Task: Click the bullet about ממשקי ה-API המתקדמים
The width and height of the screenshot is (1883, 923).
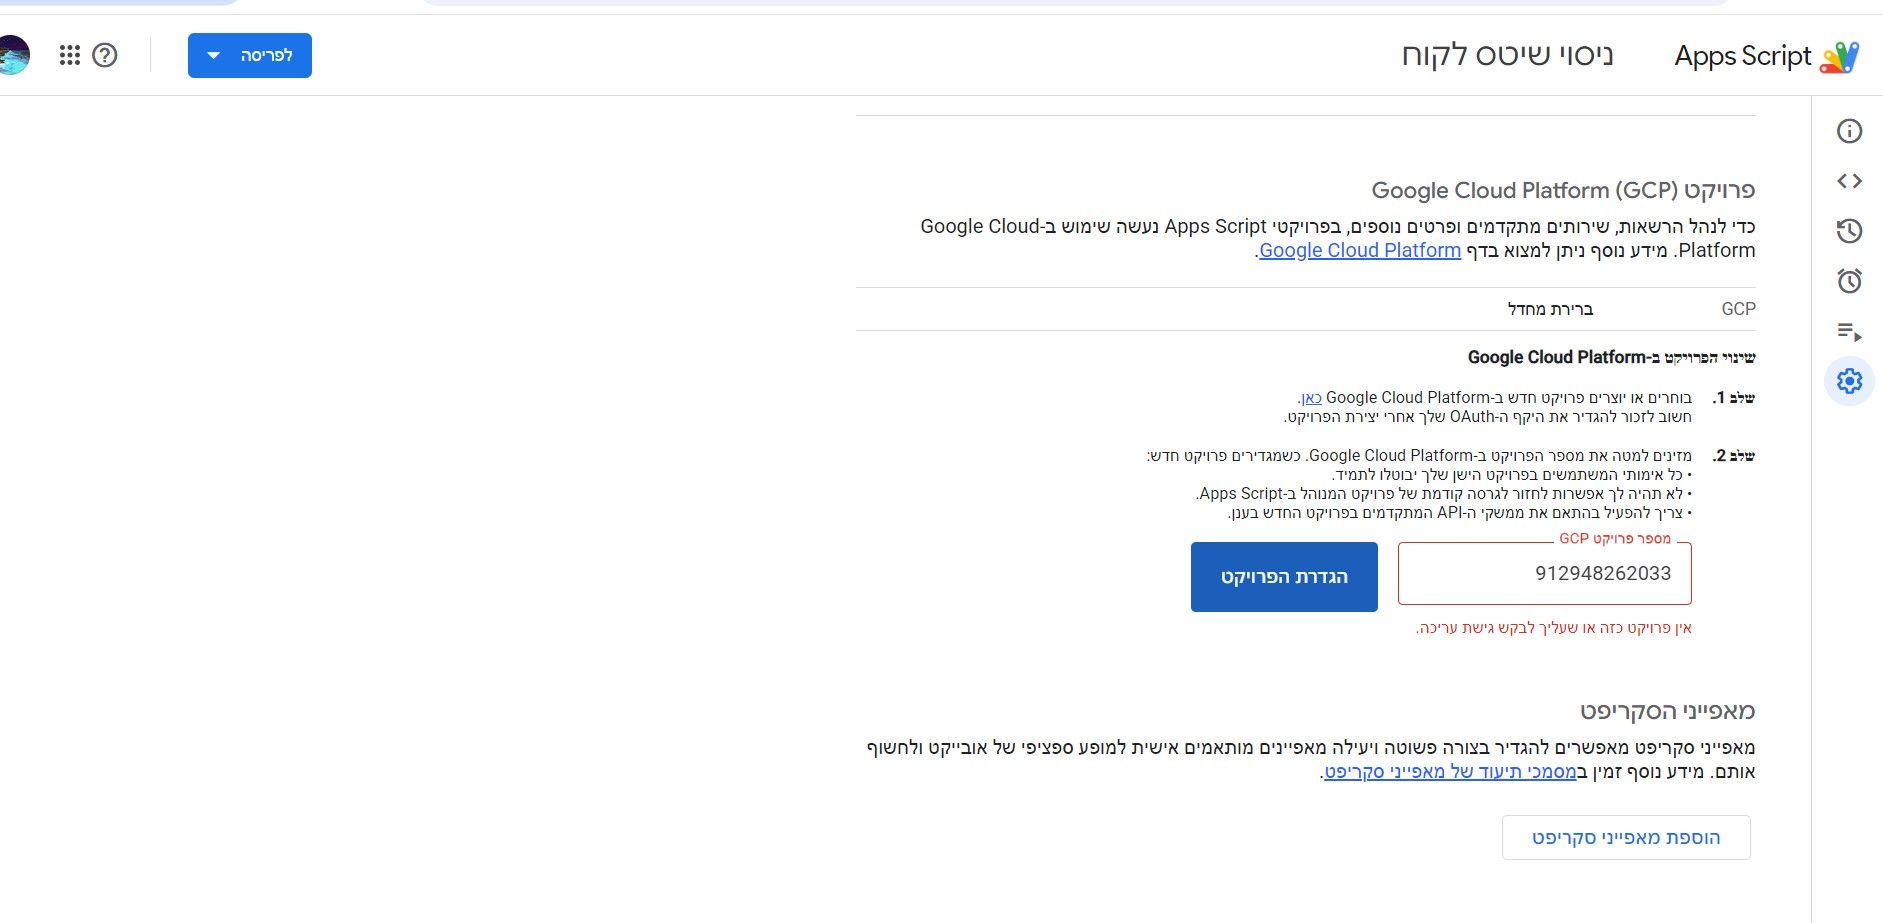Action: click(x=1460, y=513)
